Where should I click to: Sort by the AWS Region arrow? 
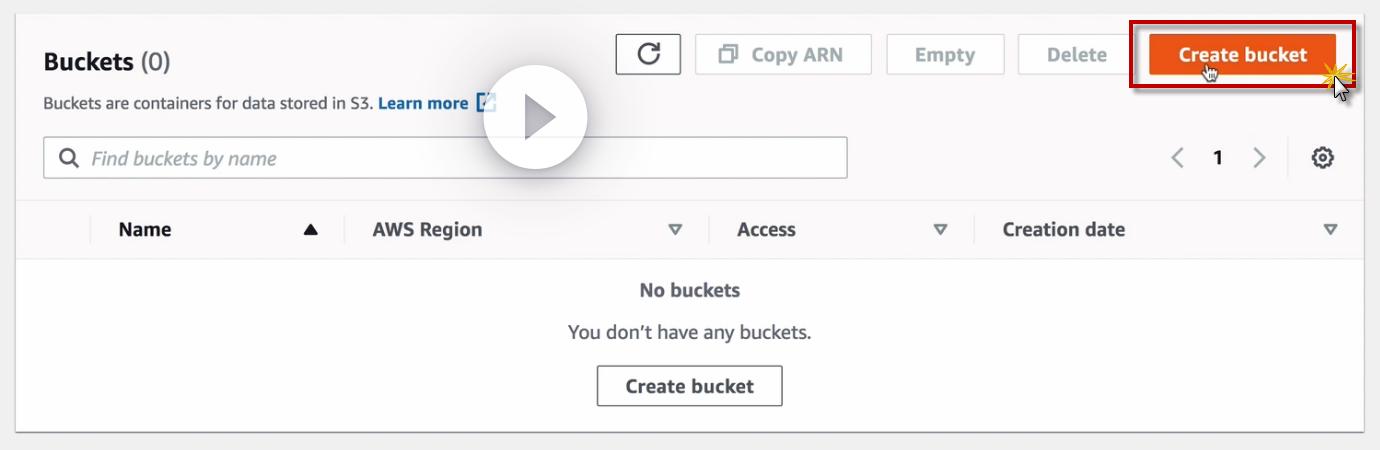point(675,230)
